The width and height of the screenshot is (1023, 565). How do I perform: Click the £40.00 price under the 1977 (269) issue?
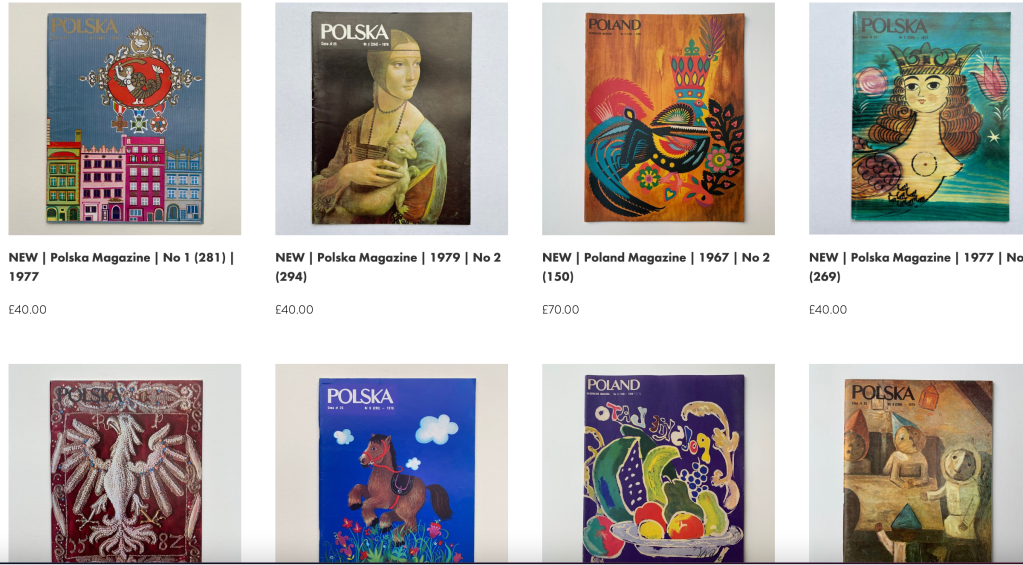click(x=828, y=310)
